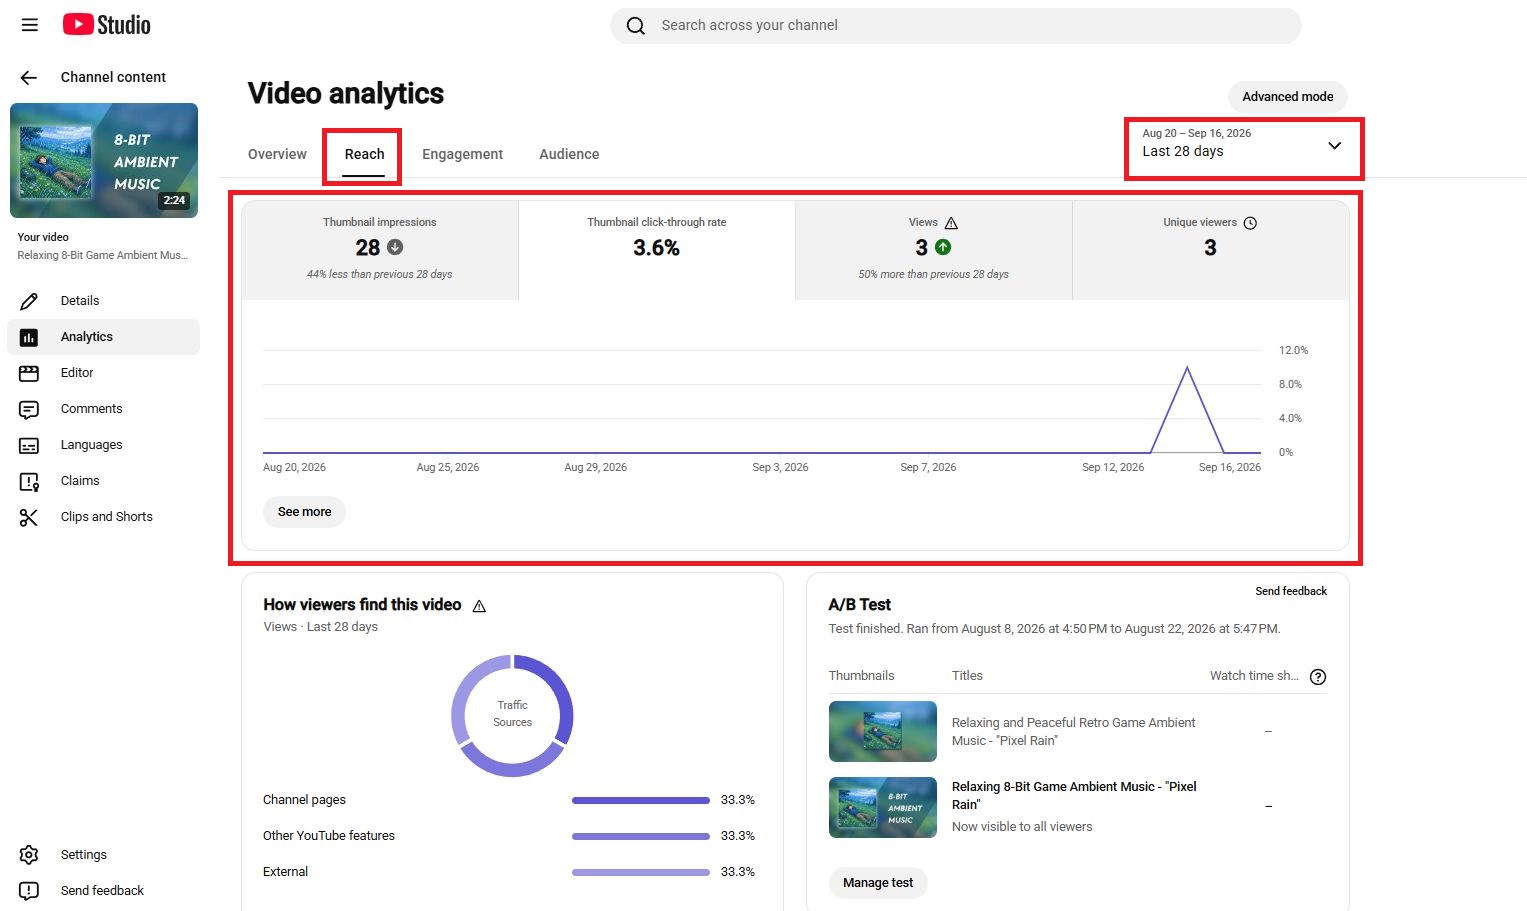Click the External traffic source label

click(x=286, y=872)
